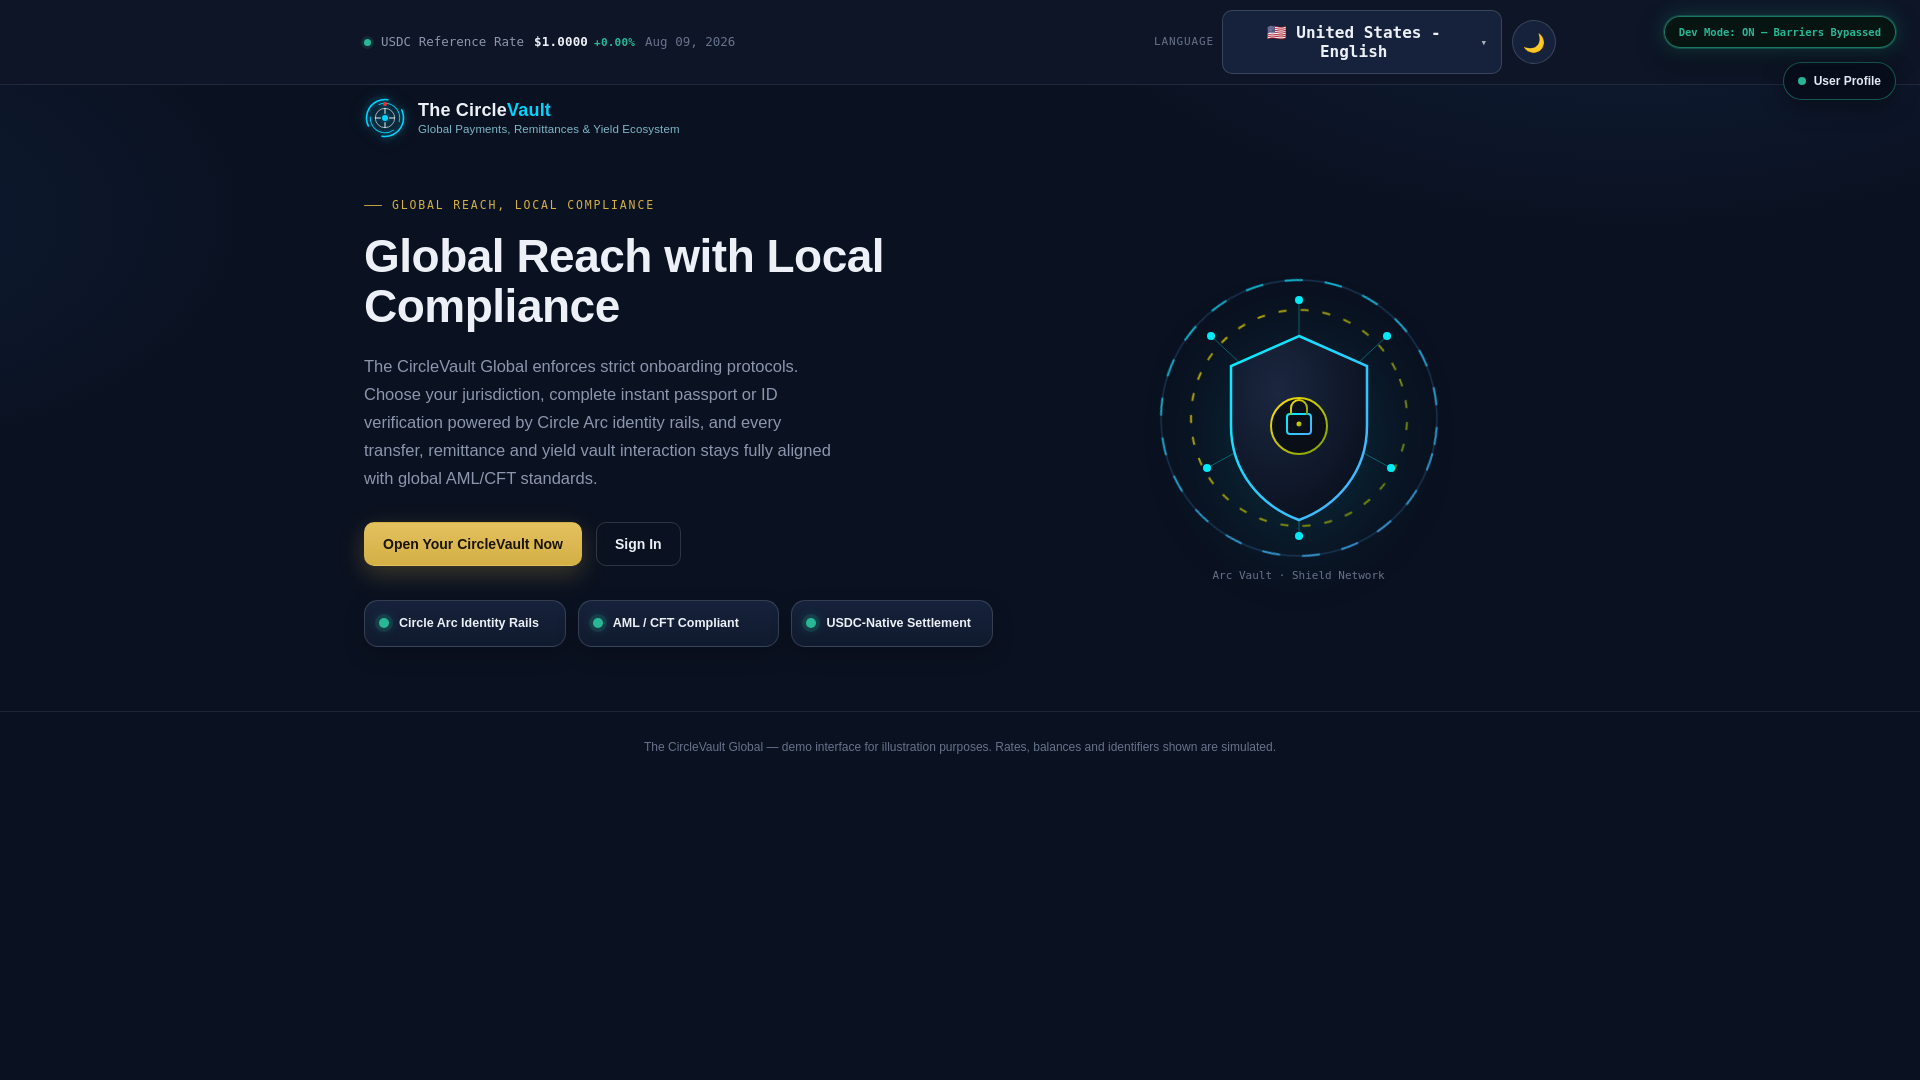Click Open Your CircleVault Now button

pyautogui.click(x=473, y=544)
